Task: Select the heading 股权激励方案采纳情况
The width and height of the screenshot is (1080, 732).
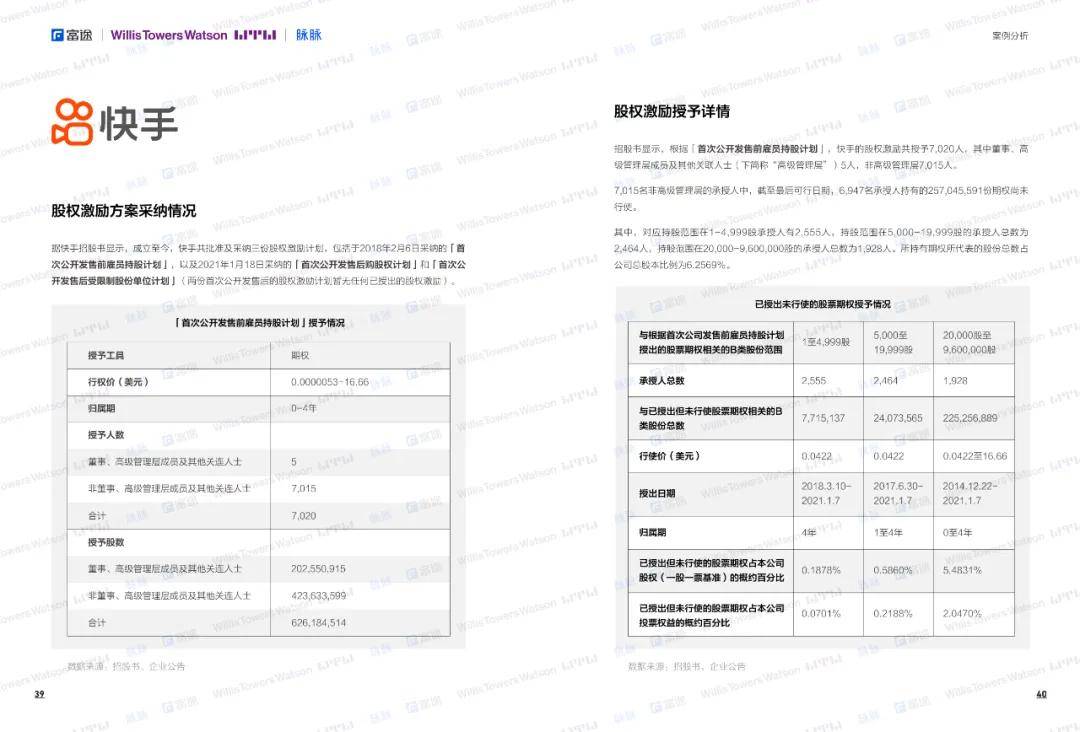Action: 124,211
